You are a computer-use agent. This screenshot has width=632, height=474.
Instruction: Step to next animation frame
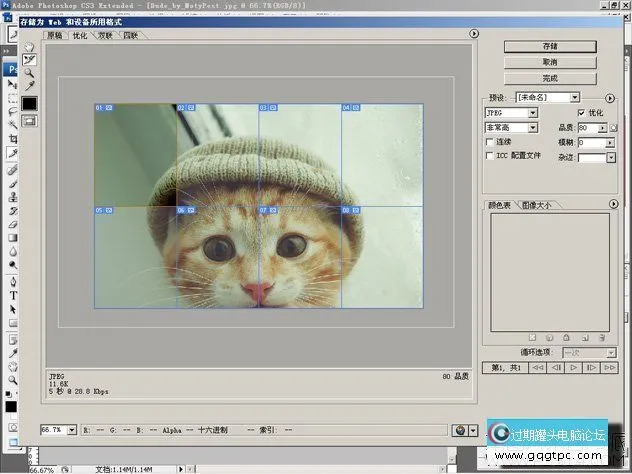point(591,367)
